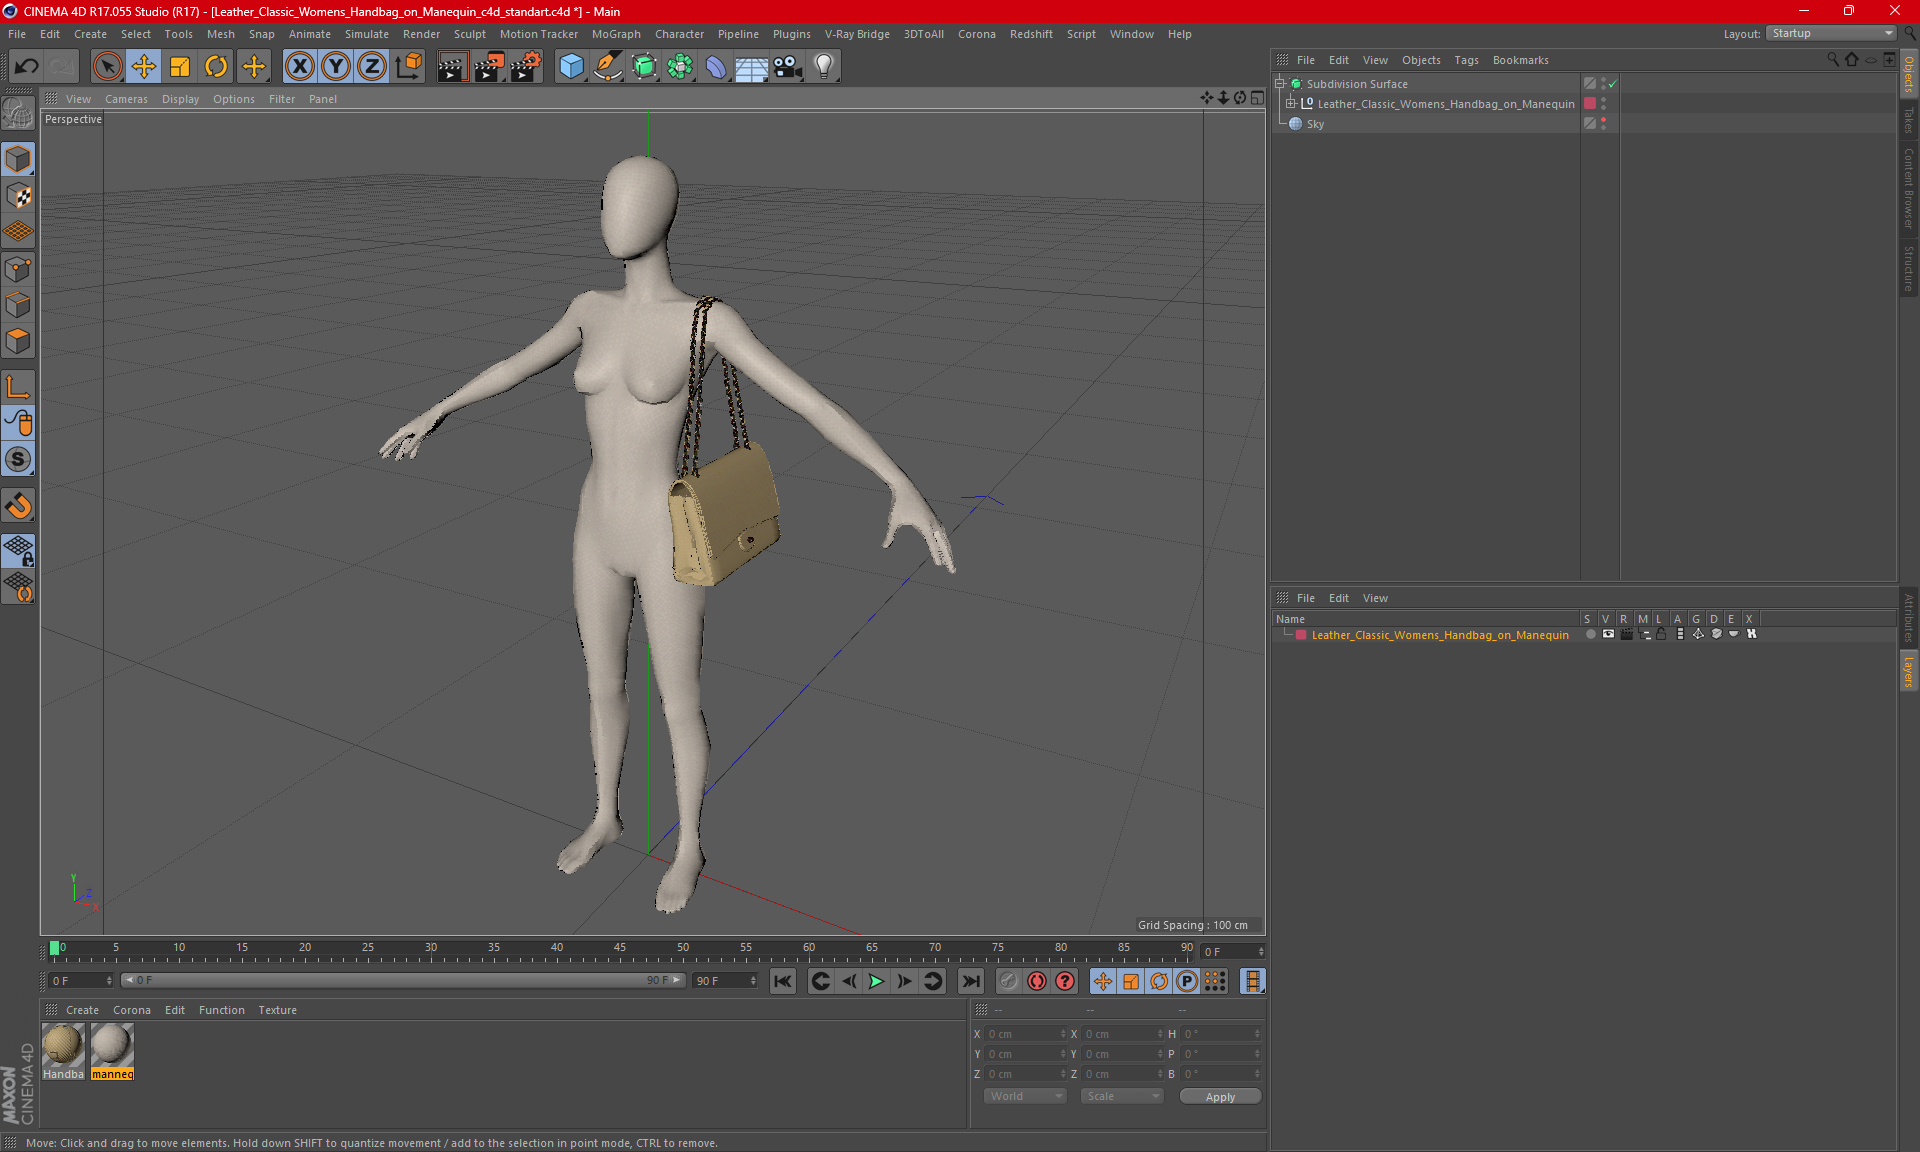This screenshot has height=1152, width=1920.
Task: Click the handbag layer color swatch
Action: pyautogui.click(x=1301, y=635)
